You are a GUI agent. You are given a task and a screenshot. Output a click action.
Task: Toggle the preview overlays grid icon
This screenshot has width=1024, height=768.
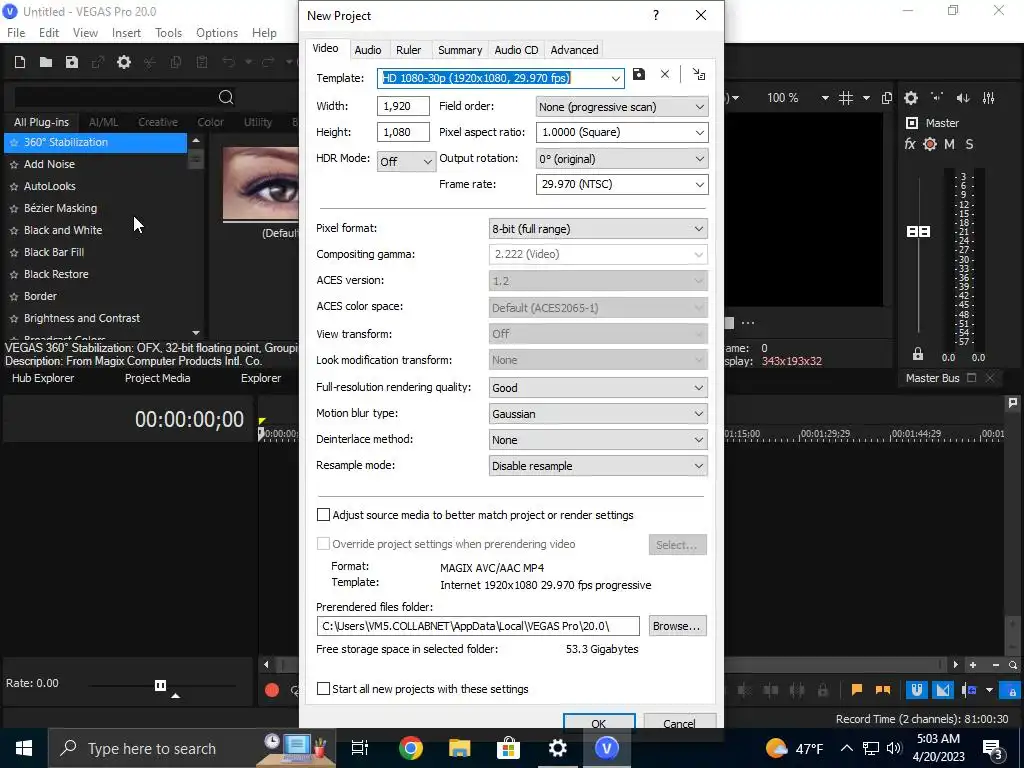point(846,98)
